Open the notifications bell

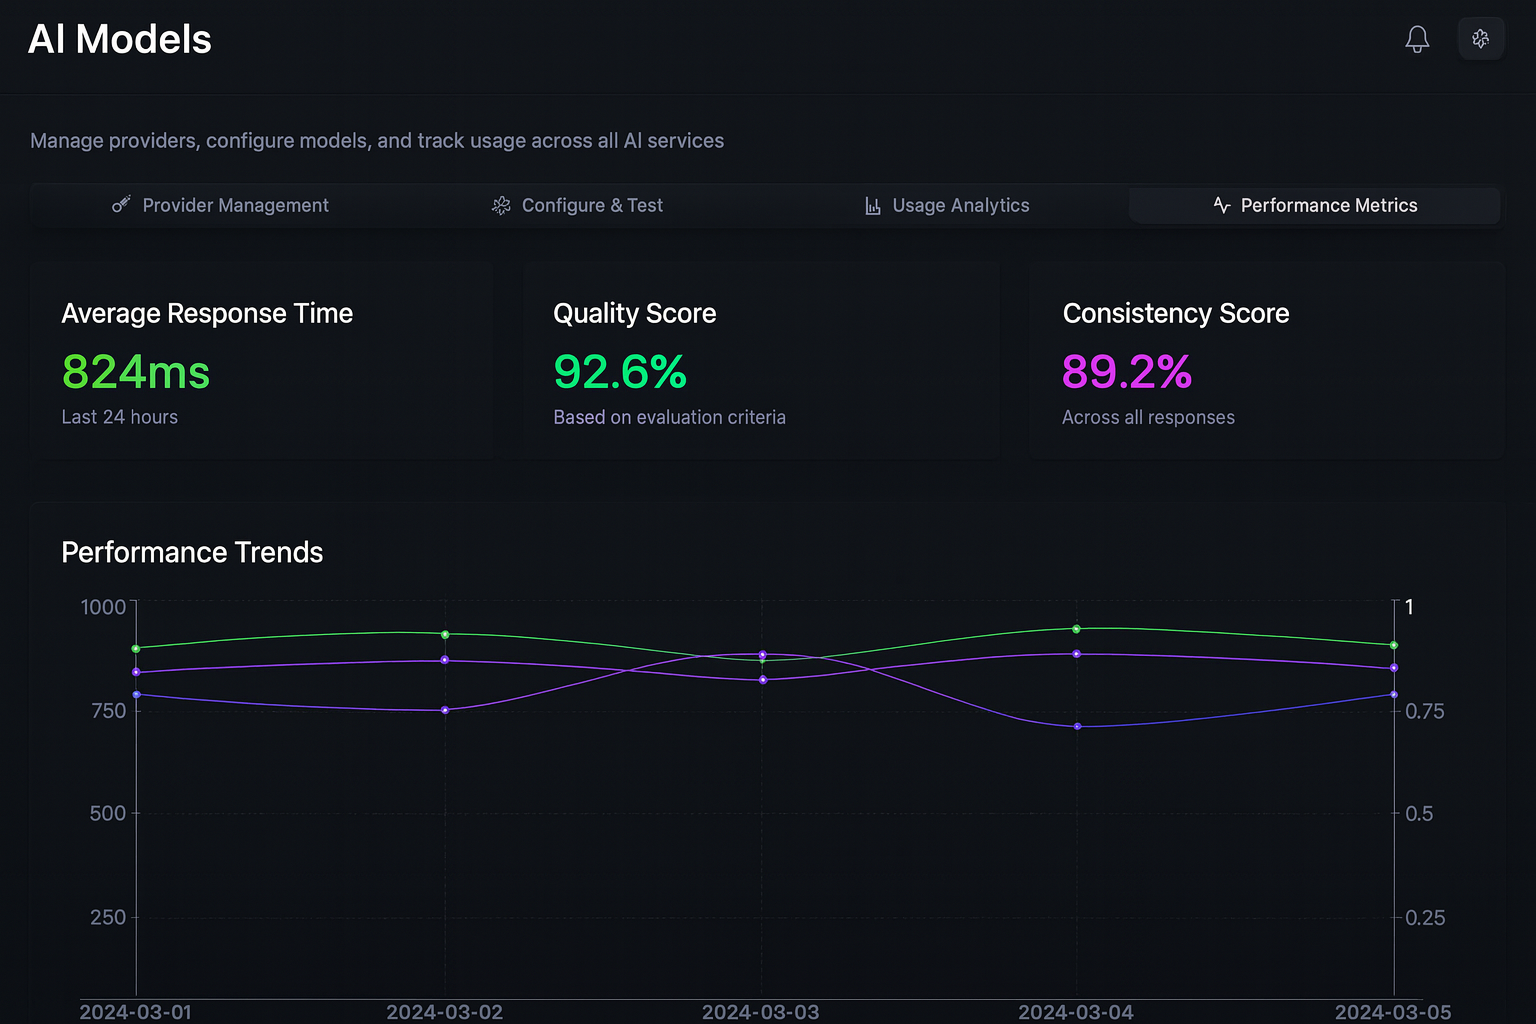(x=1417, y=39)
